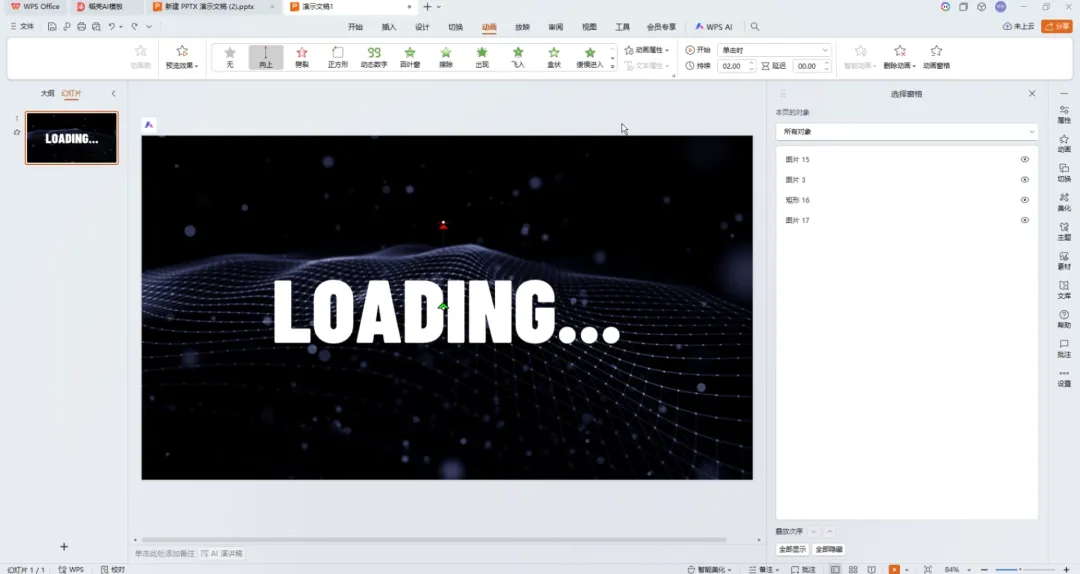Click the 全部显示 button
Viewport: 1080px width, 574px height.
click(792, 549)
